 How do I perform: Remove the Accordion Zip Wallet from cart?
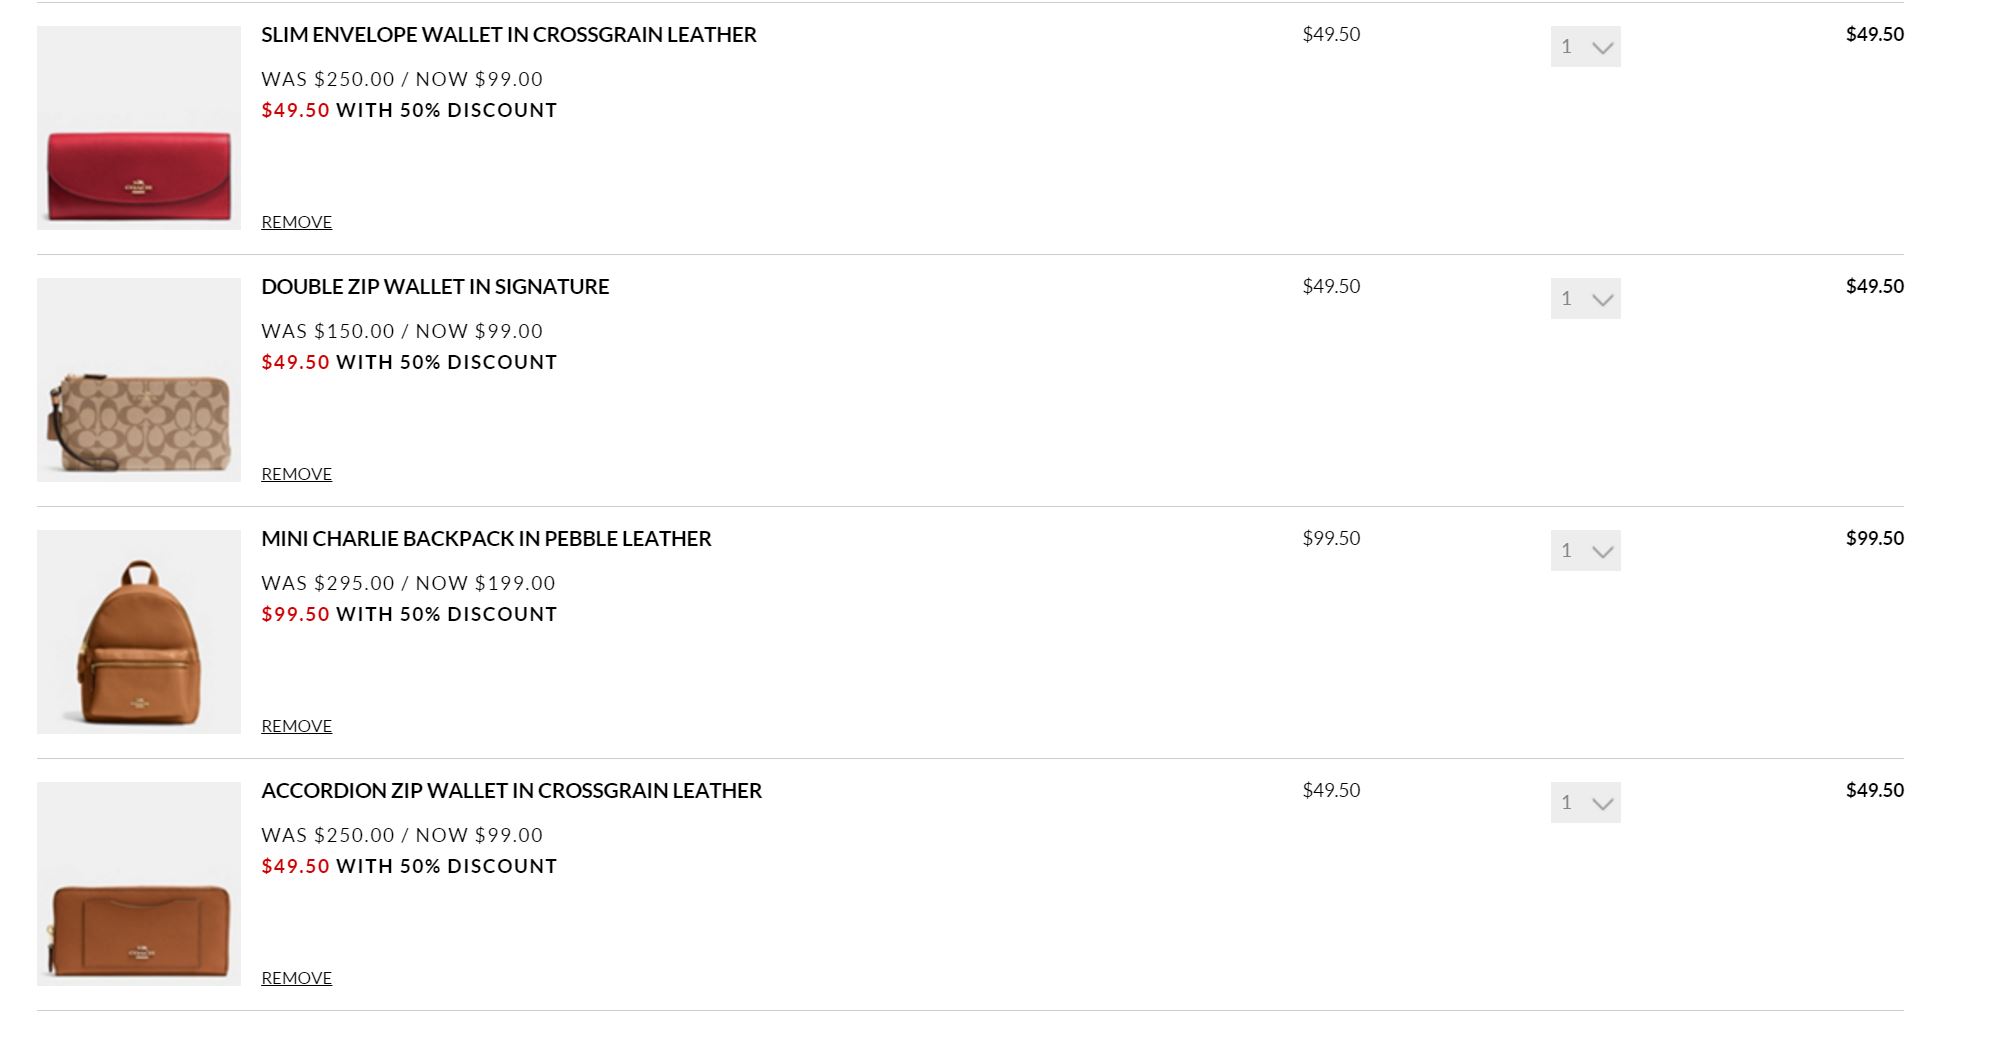click(x=296, y=978)
